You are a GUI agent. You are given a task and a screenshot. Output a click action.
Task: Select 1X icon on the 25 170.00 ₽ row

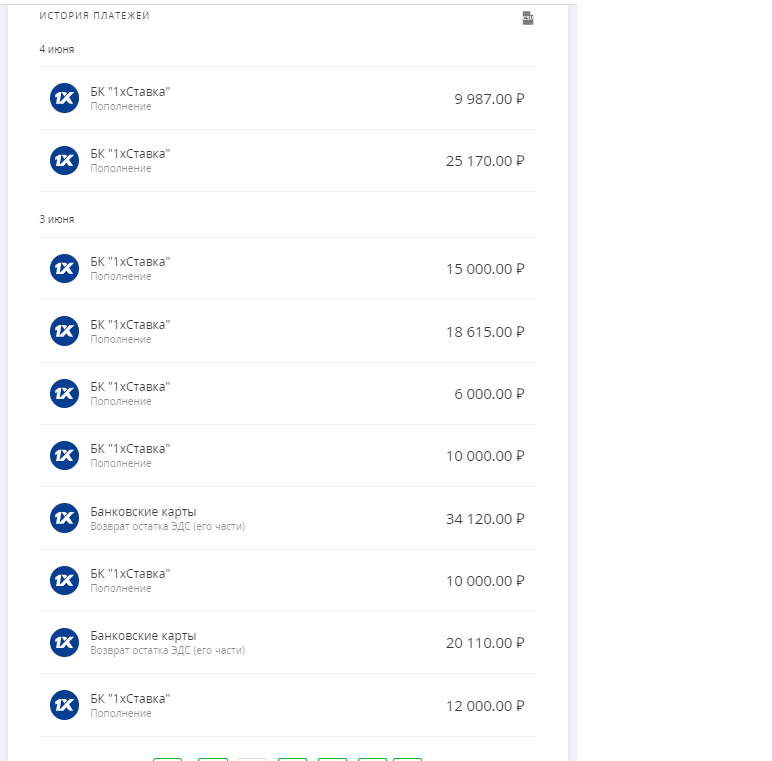tap(64, 160)
